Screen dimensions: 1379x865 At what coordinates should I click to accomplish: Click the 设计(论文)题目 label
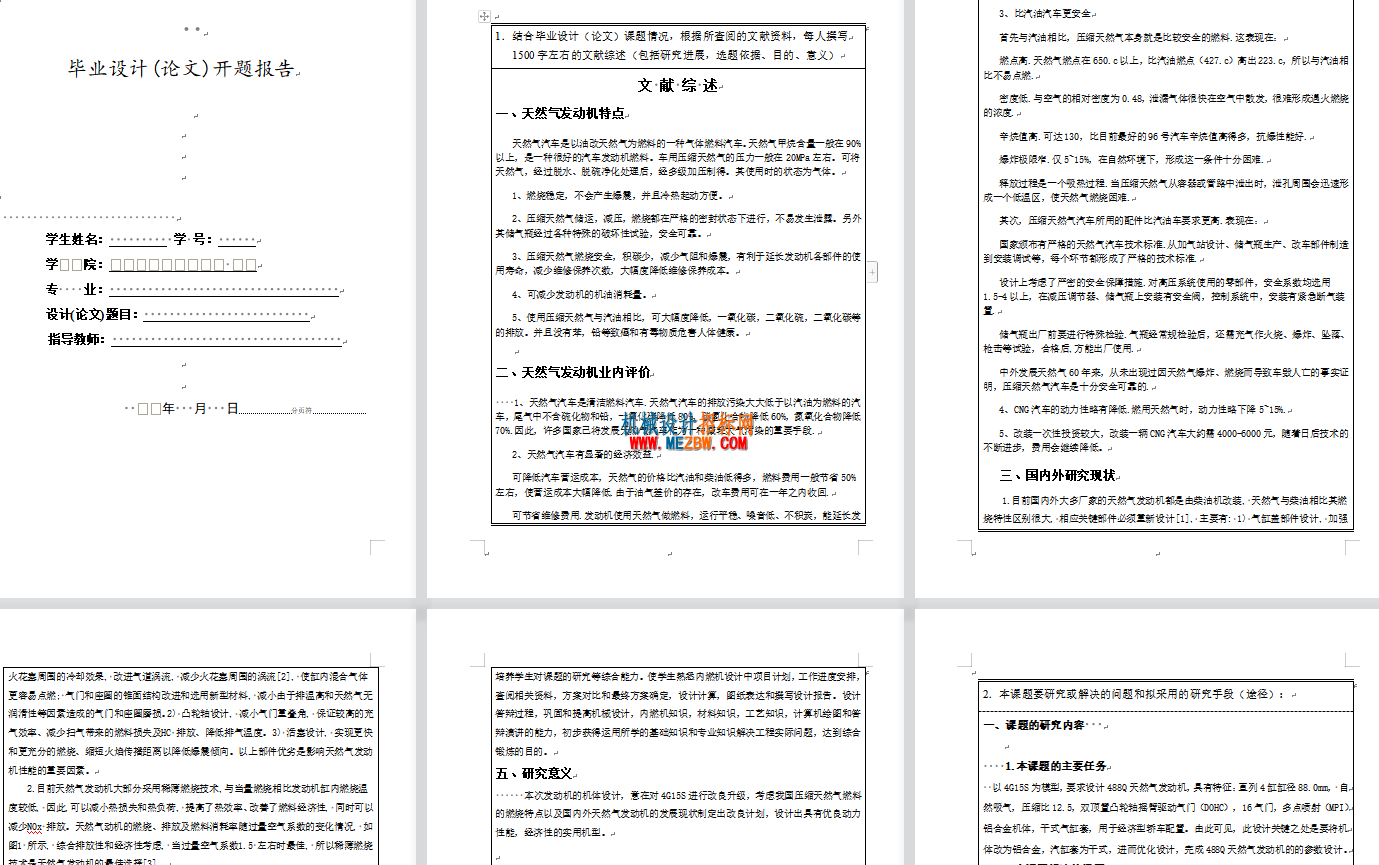[x=91, y=315]
